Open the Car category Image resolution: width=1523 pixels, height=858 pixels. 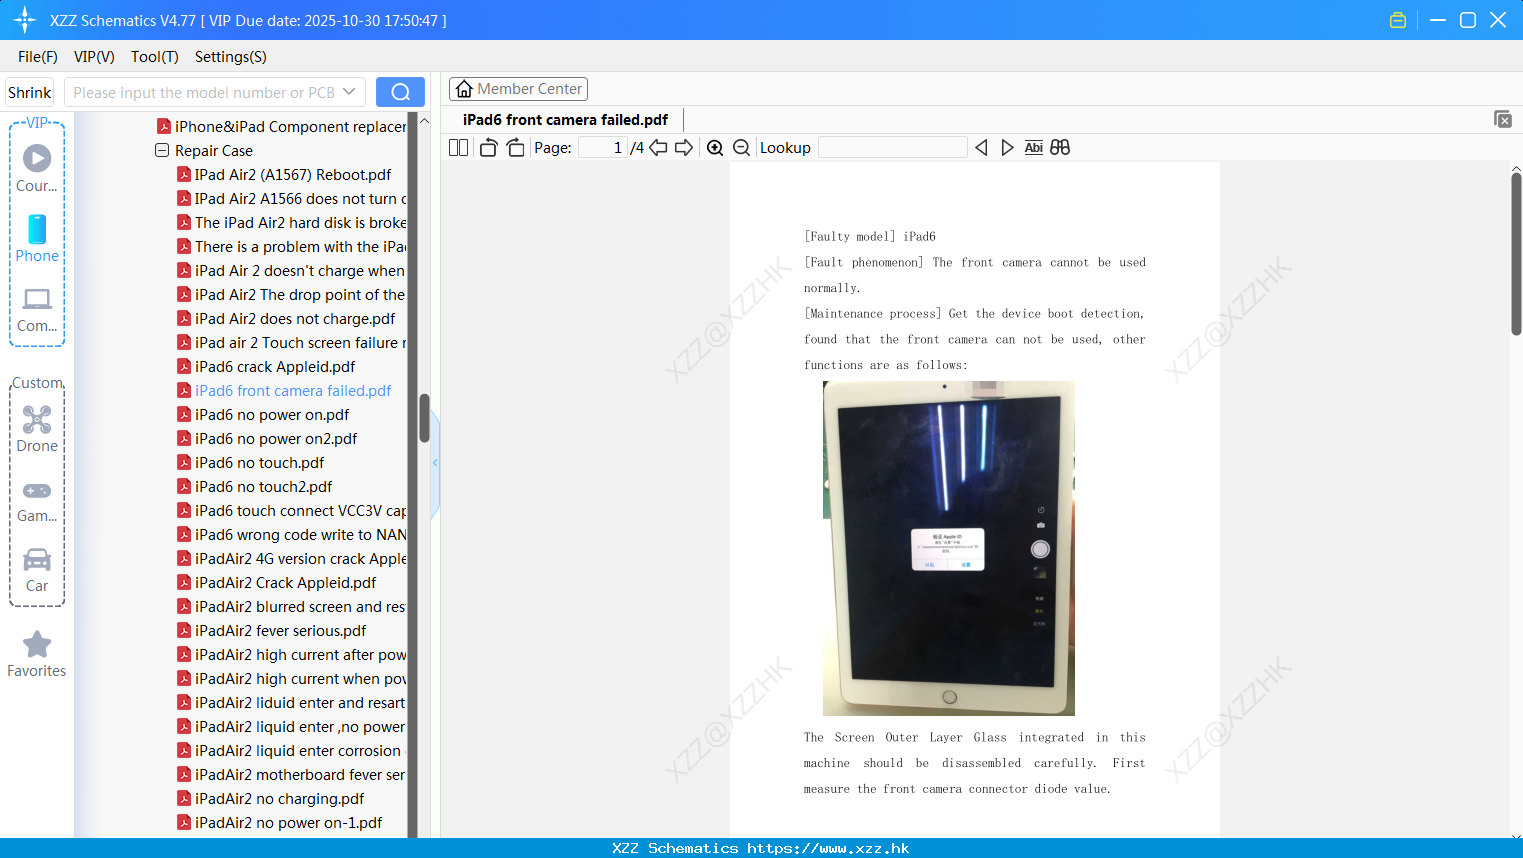(37, 570)
